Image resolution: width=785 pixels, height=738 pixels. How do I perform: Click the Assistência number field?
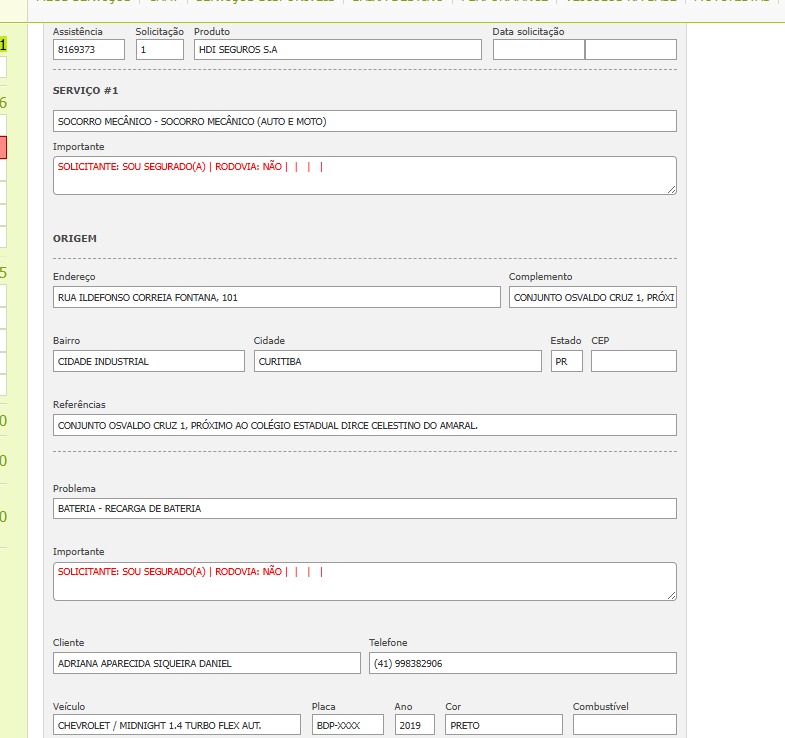pyautogui.click(x=89, y=50)
